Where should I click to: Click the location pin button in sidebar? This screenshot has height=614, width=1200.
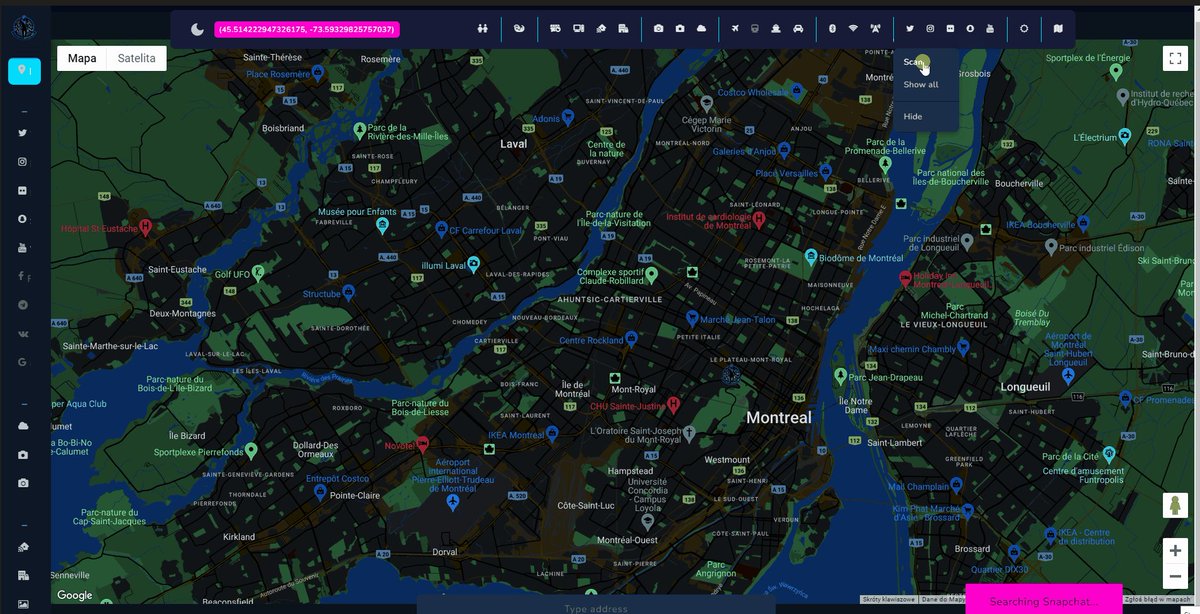click(25, 71)
